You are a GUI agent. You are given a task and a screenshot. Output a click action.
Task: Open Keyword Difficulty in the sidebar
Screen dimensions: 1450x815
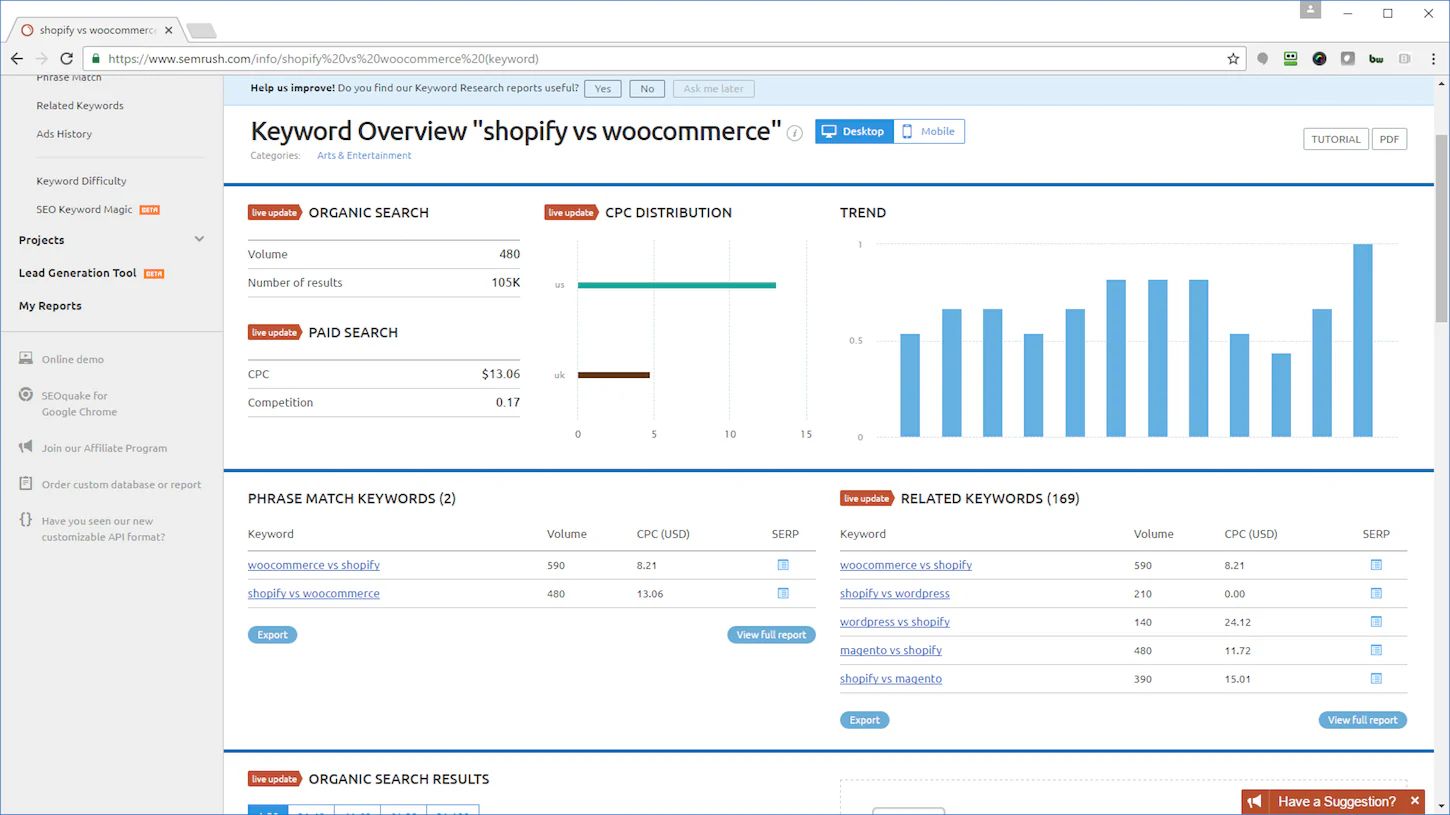[81, 181]
